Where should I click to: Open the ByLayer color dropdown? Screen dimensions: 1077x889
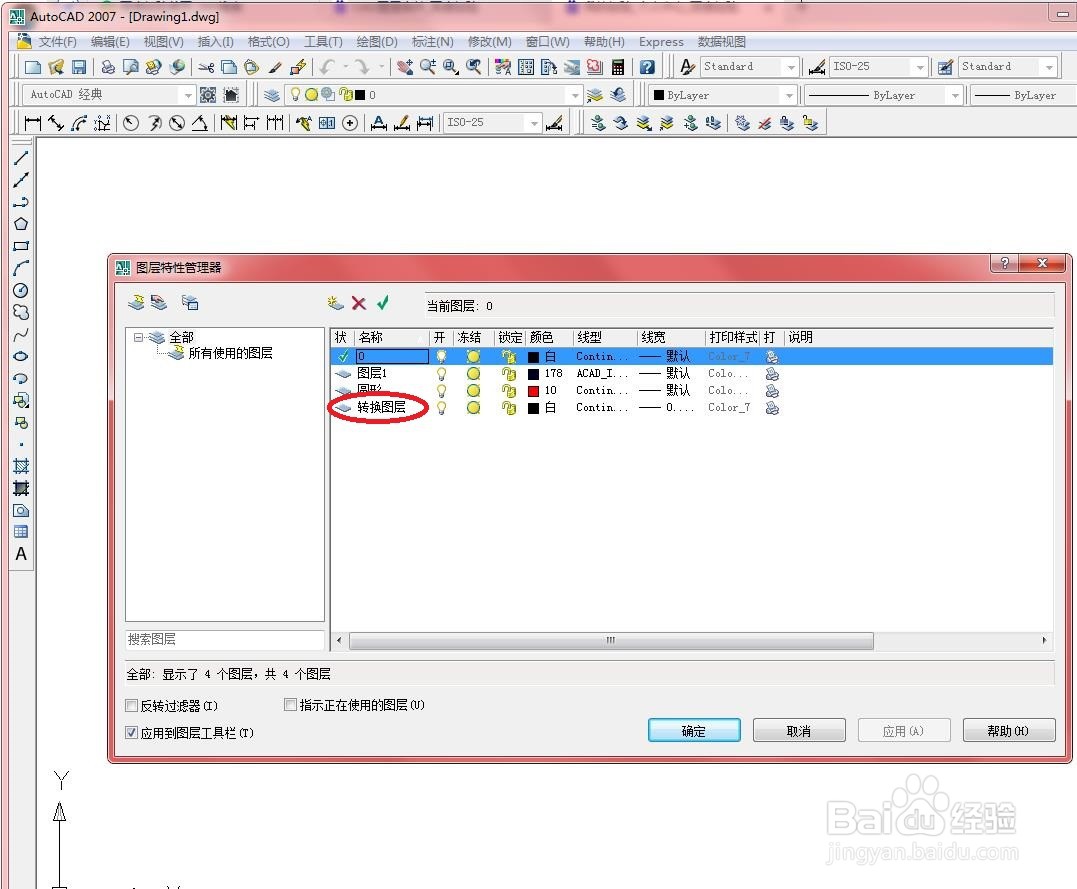(x=789, y=95)
